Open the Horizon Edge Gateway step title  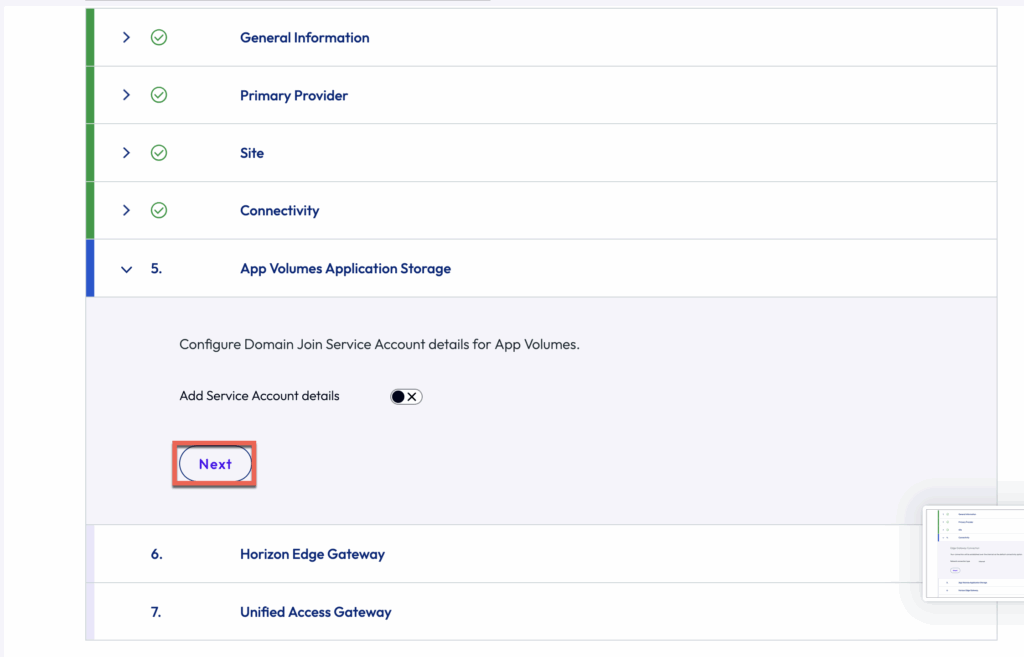(312, 554)
